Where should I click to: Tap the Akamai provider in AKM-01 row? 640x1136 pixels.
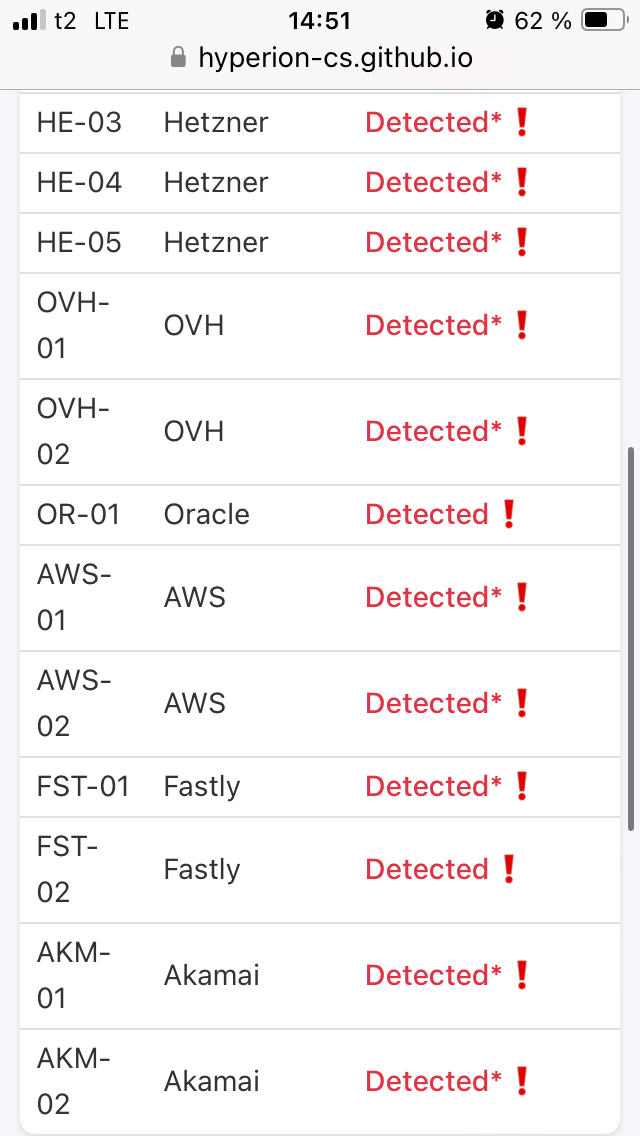click(x=212, y=975)
